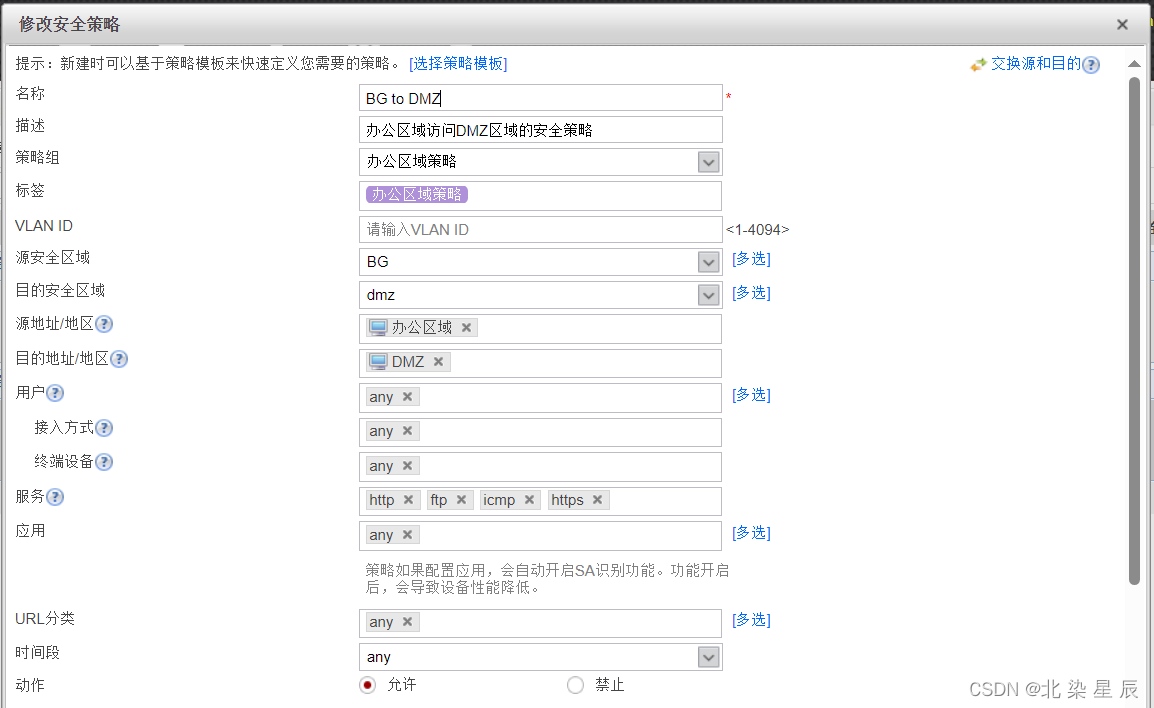Click the 选择策略模板 link
This screenshot has height=708, width=1154.
pos(458,64)
